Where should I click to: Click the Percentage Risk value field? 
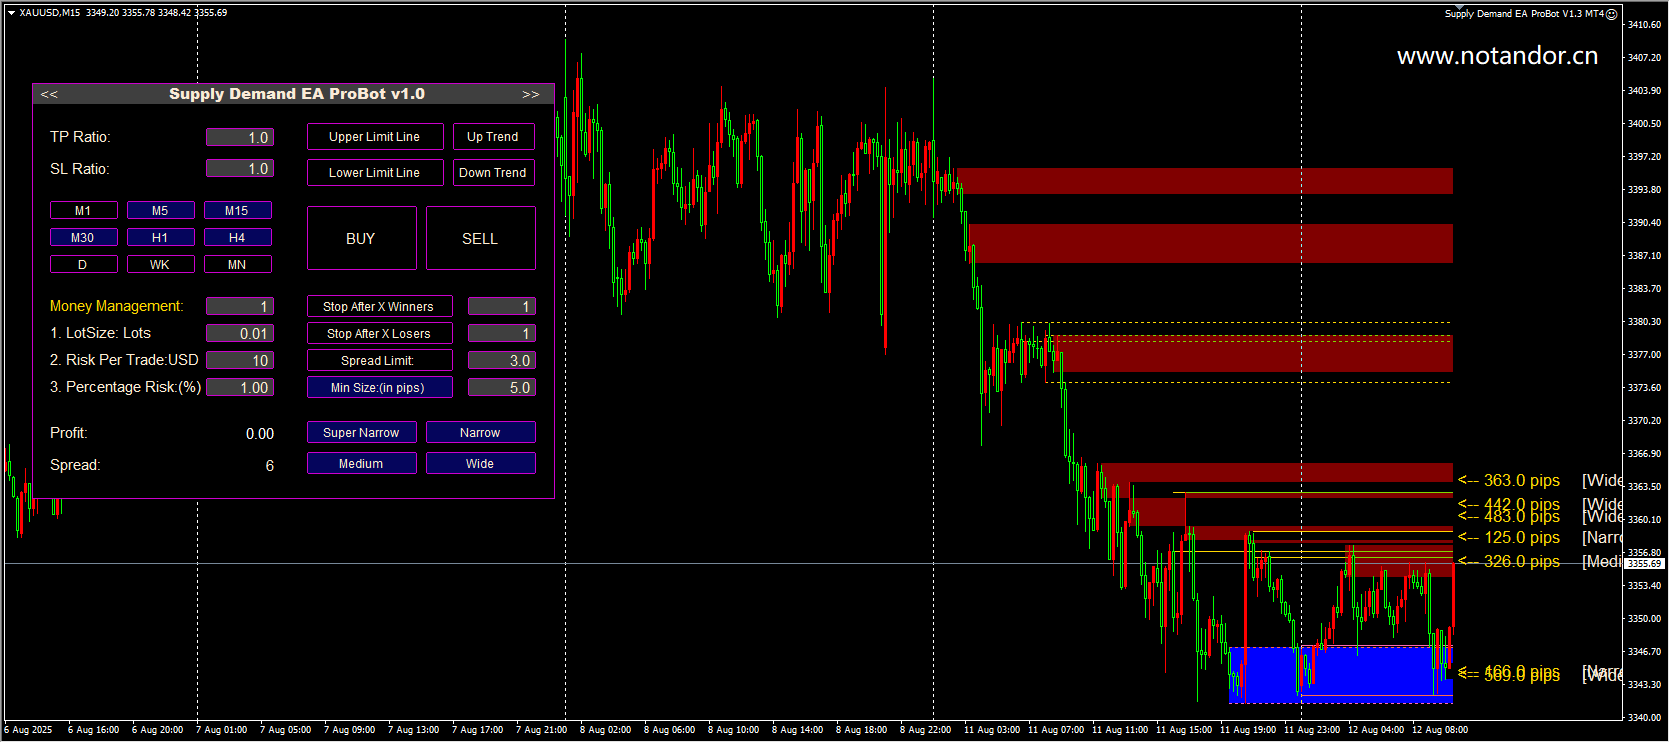[240, 388]
